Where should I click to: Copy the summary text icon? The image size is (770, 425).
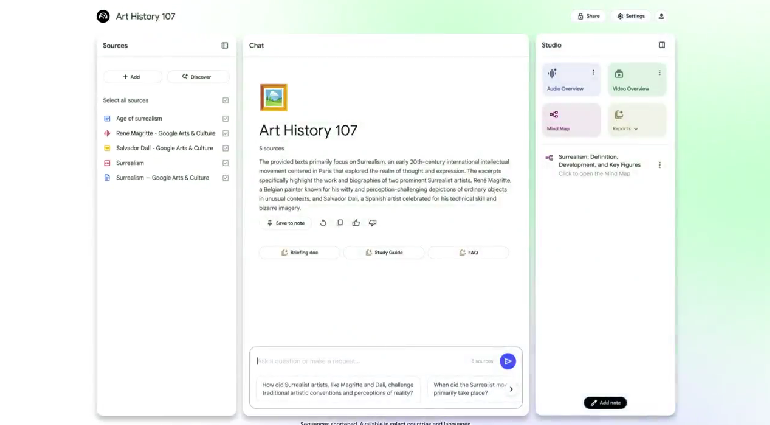(x=340, y=223)
